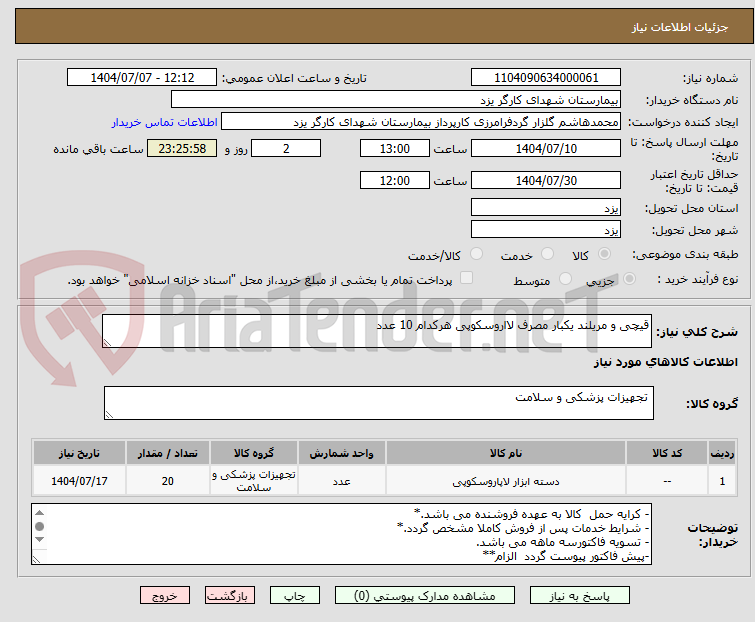
Task: Click the دسته ابزار لاپاروسکوپی item cell
Action: coord(506,480)
